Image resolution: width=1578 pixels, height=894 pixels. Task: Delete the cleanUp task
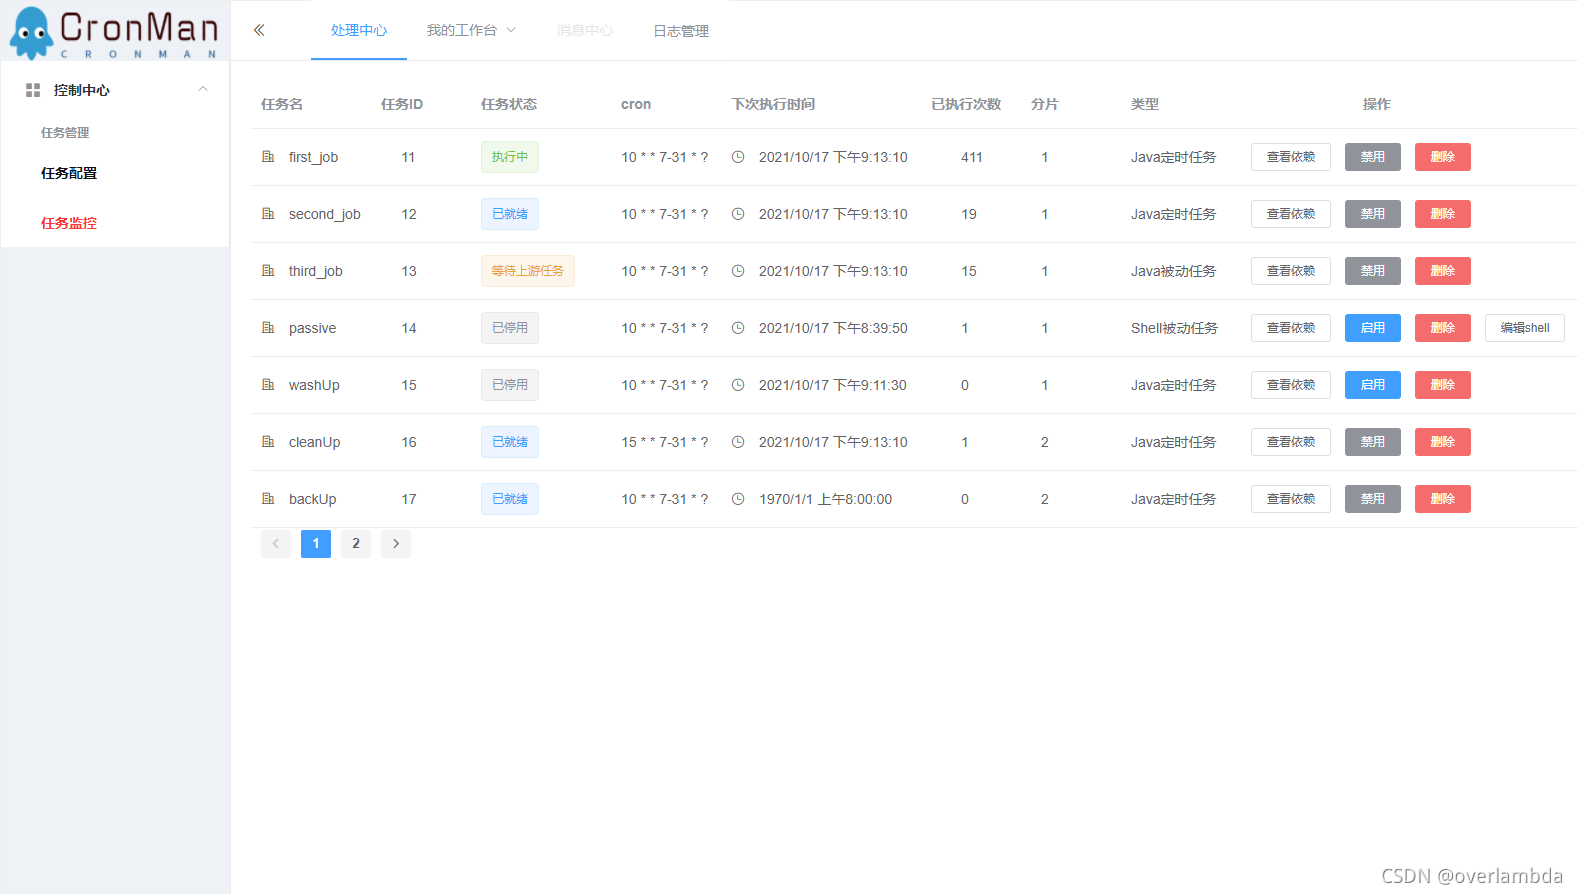pyautogui.click(x=1443, y=442)
